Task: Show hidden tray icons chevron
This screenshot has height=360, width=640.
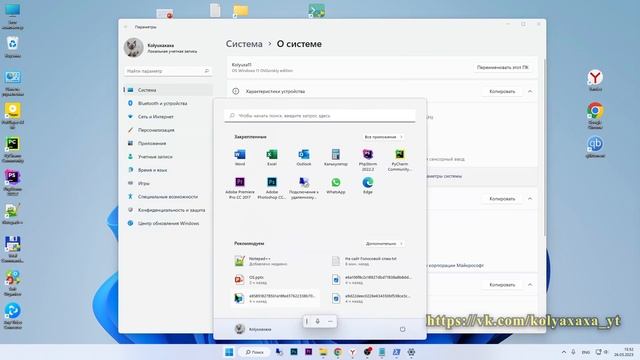Action: click(564, 352)
